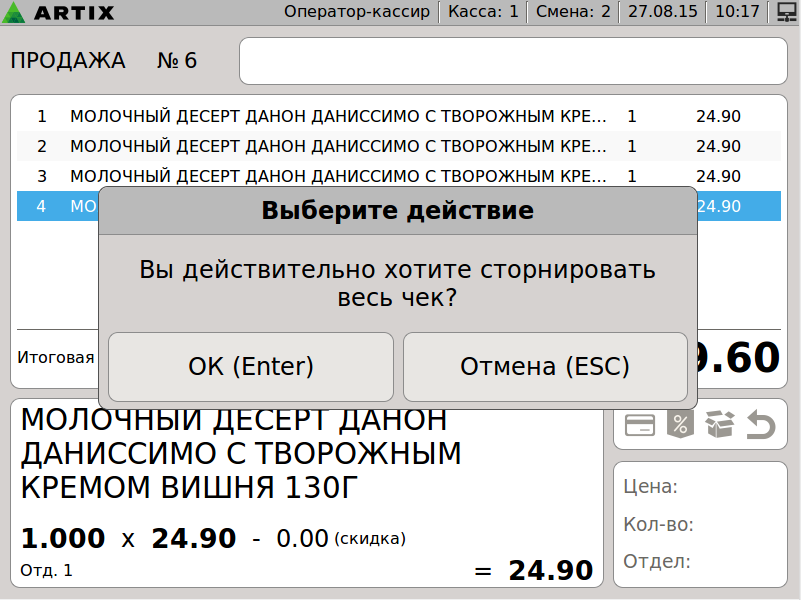Click the Кол-во field in info panel
The image size is (801, 600).
[700, 524]
